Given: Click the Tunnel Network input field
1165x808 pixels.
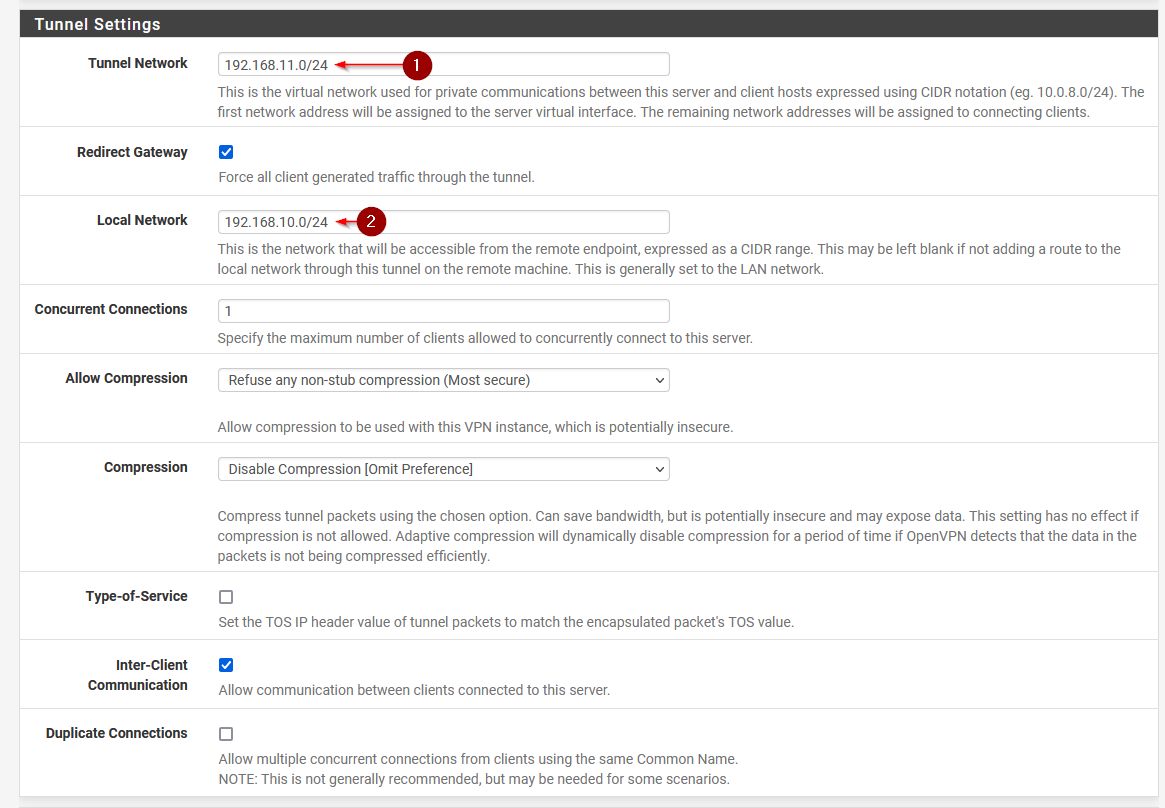Looking at the screenshot, I should (x=443, y=65).
